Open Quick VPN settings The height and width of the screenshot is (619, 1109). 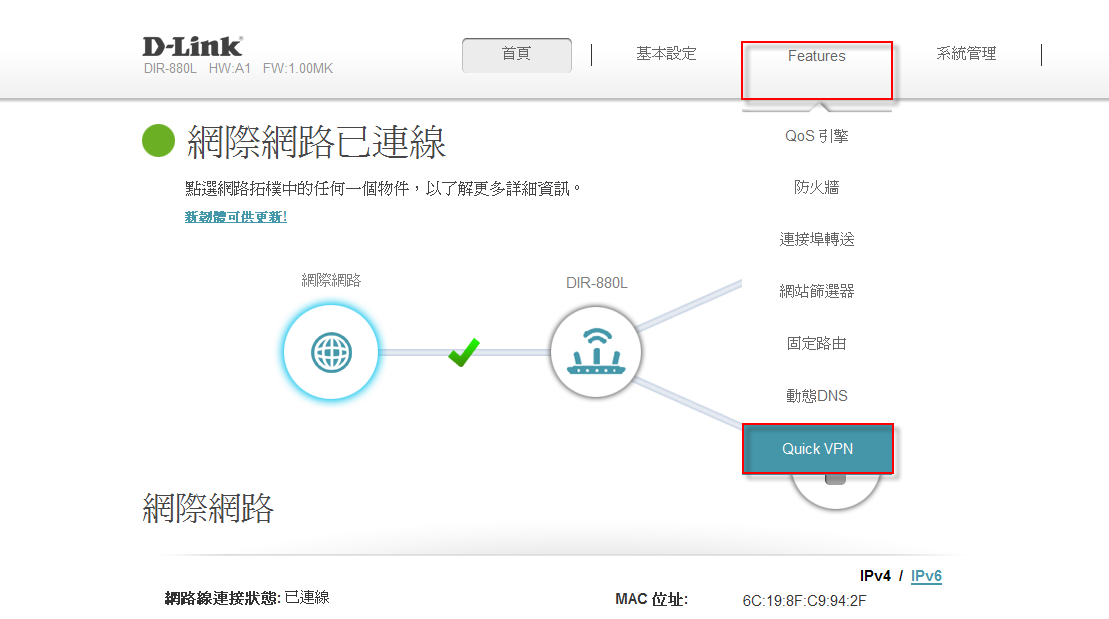816,449
